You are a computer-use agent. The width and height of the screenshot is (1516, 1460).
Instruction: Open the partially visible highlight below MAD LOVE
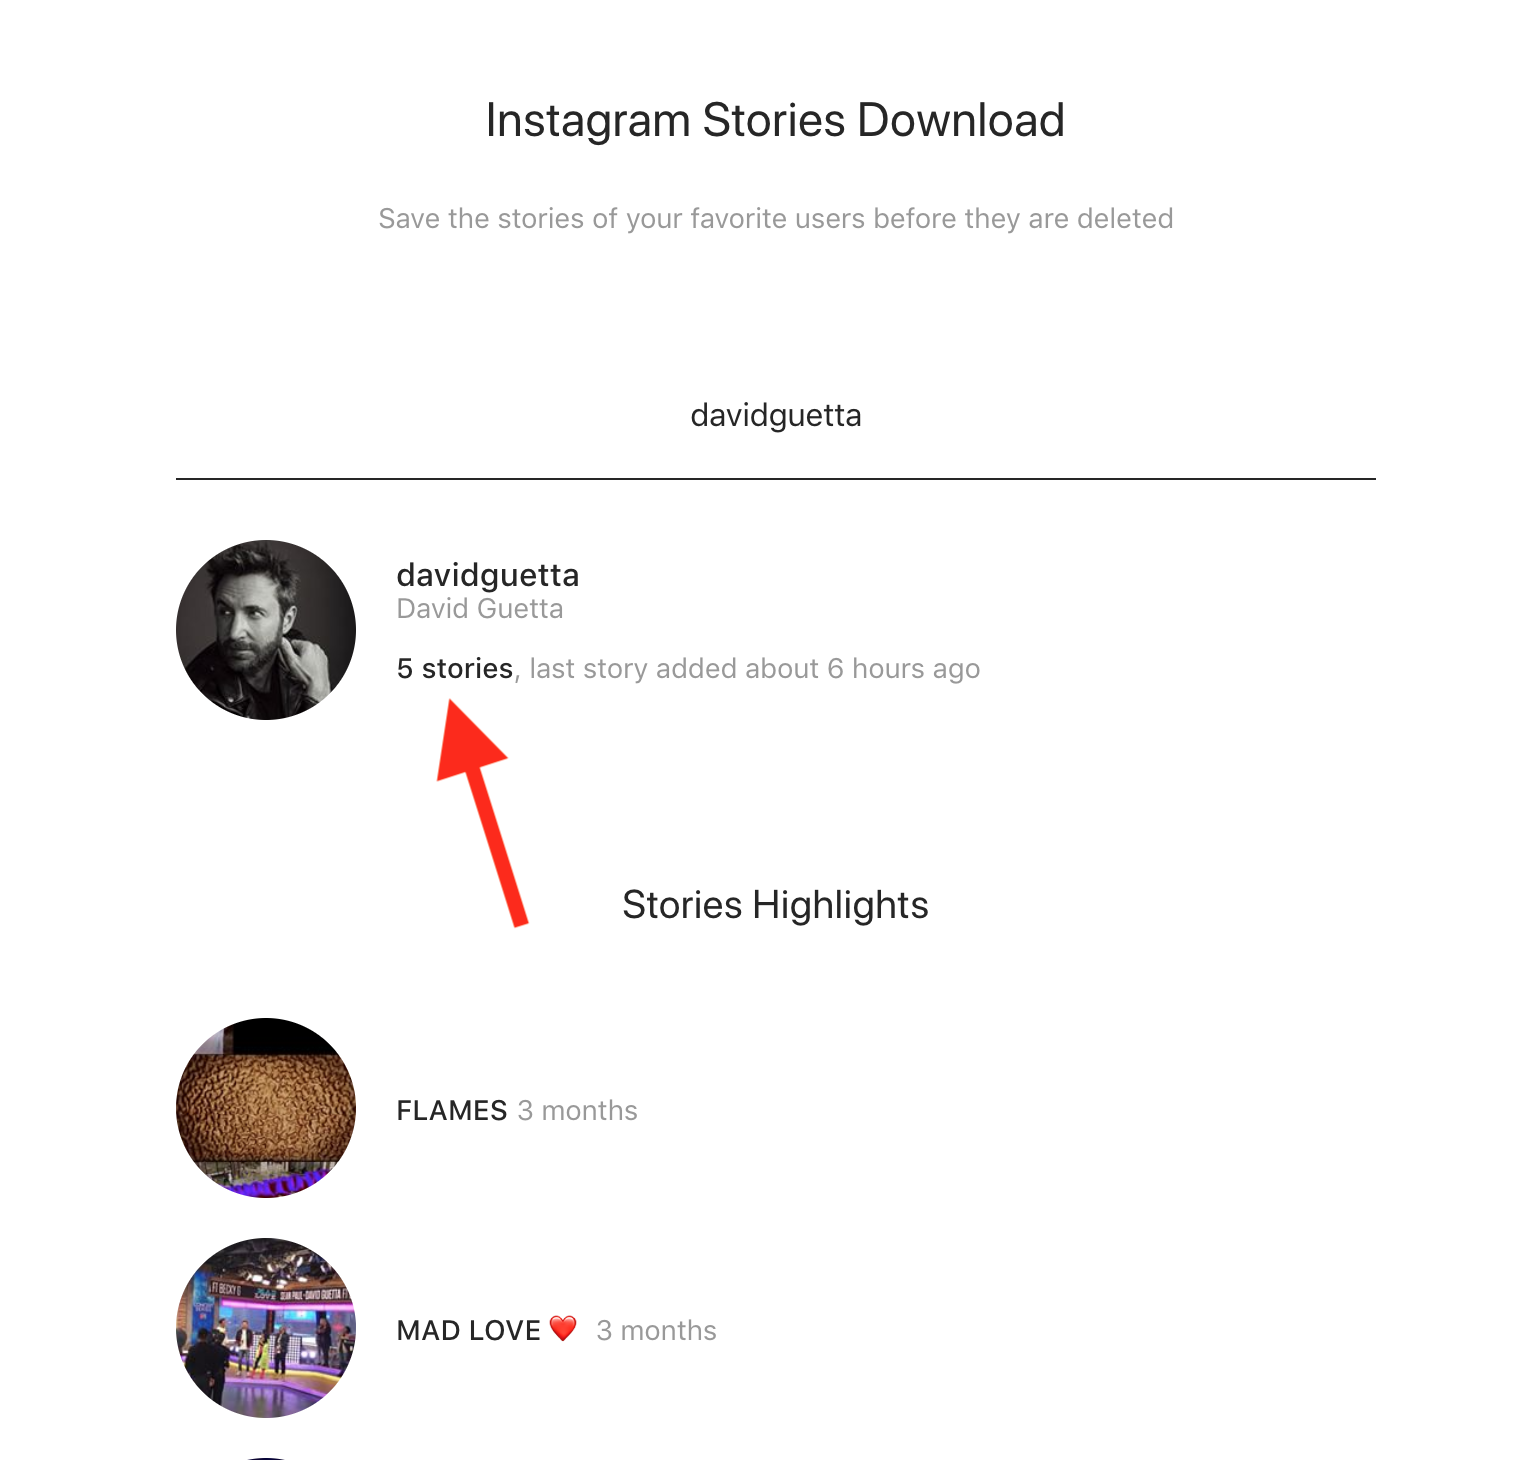pyautogui.click(x=266, y=1458)
